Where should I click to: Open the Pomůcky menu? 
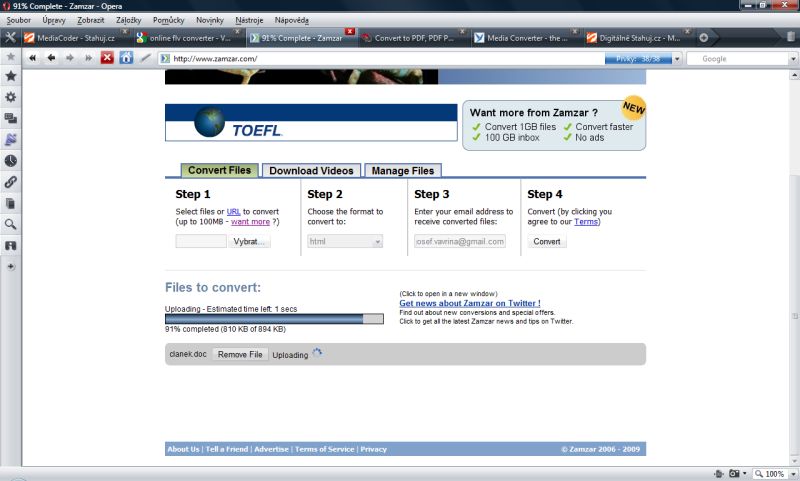coord(168,20)
